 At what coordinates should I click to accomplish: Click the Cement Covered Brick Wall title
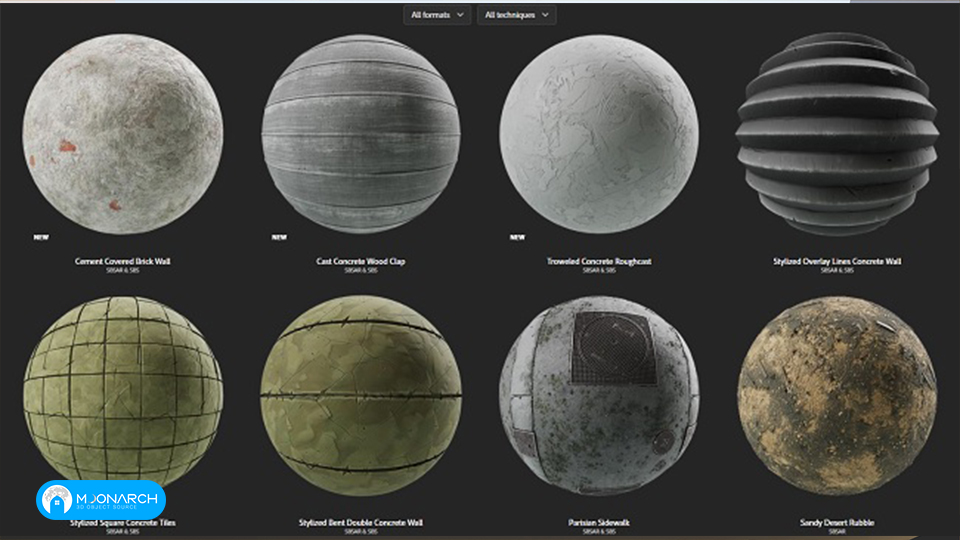122,261
